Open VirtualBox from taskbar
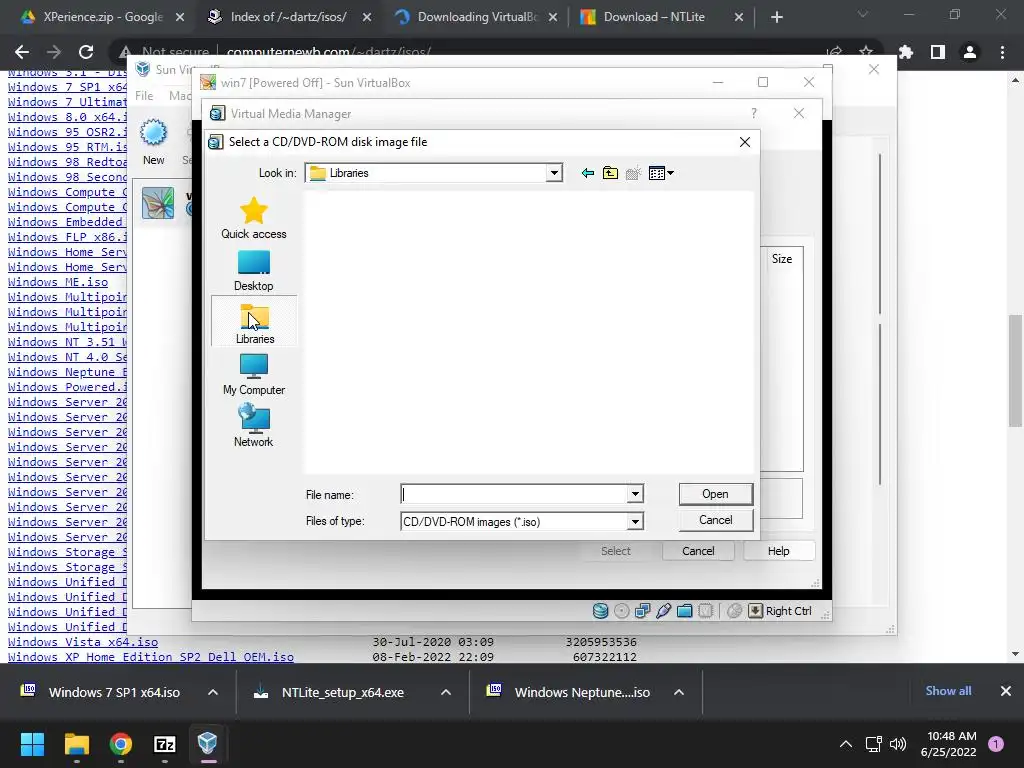 tap(208, 744)
